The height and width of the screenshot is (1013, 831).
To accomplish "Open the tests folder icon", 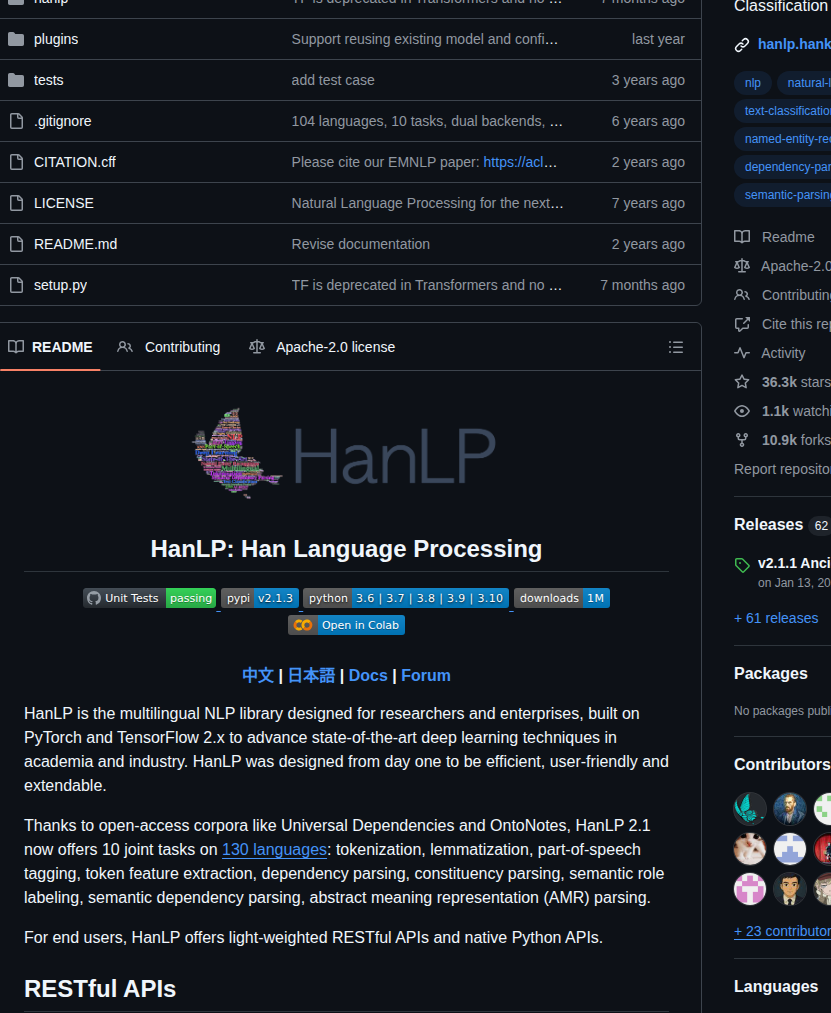I will tap(16, 80).
